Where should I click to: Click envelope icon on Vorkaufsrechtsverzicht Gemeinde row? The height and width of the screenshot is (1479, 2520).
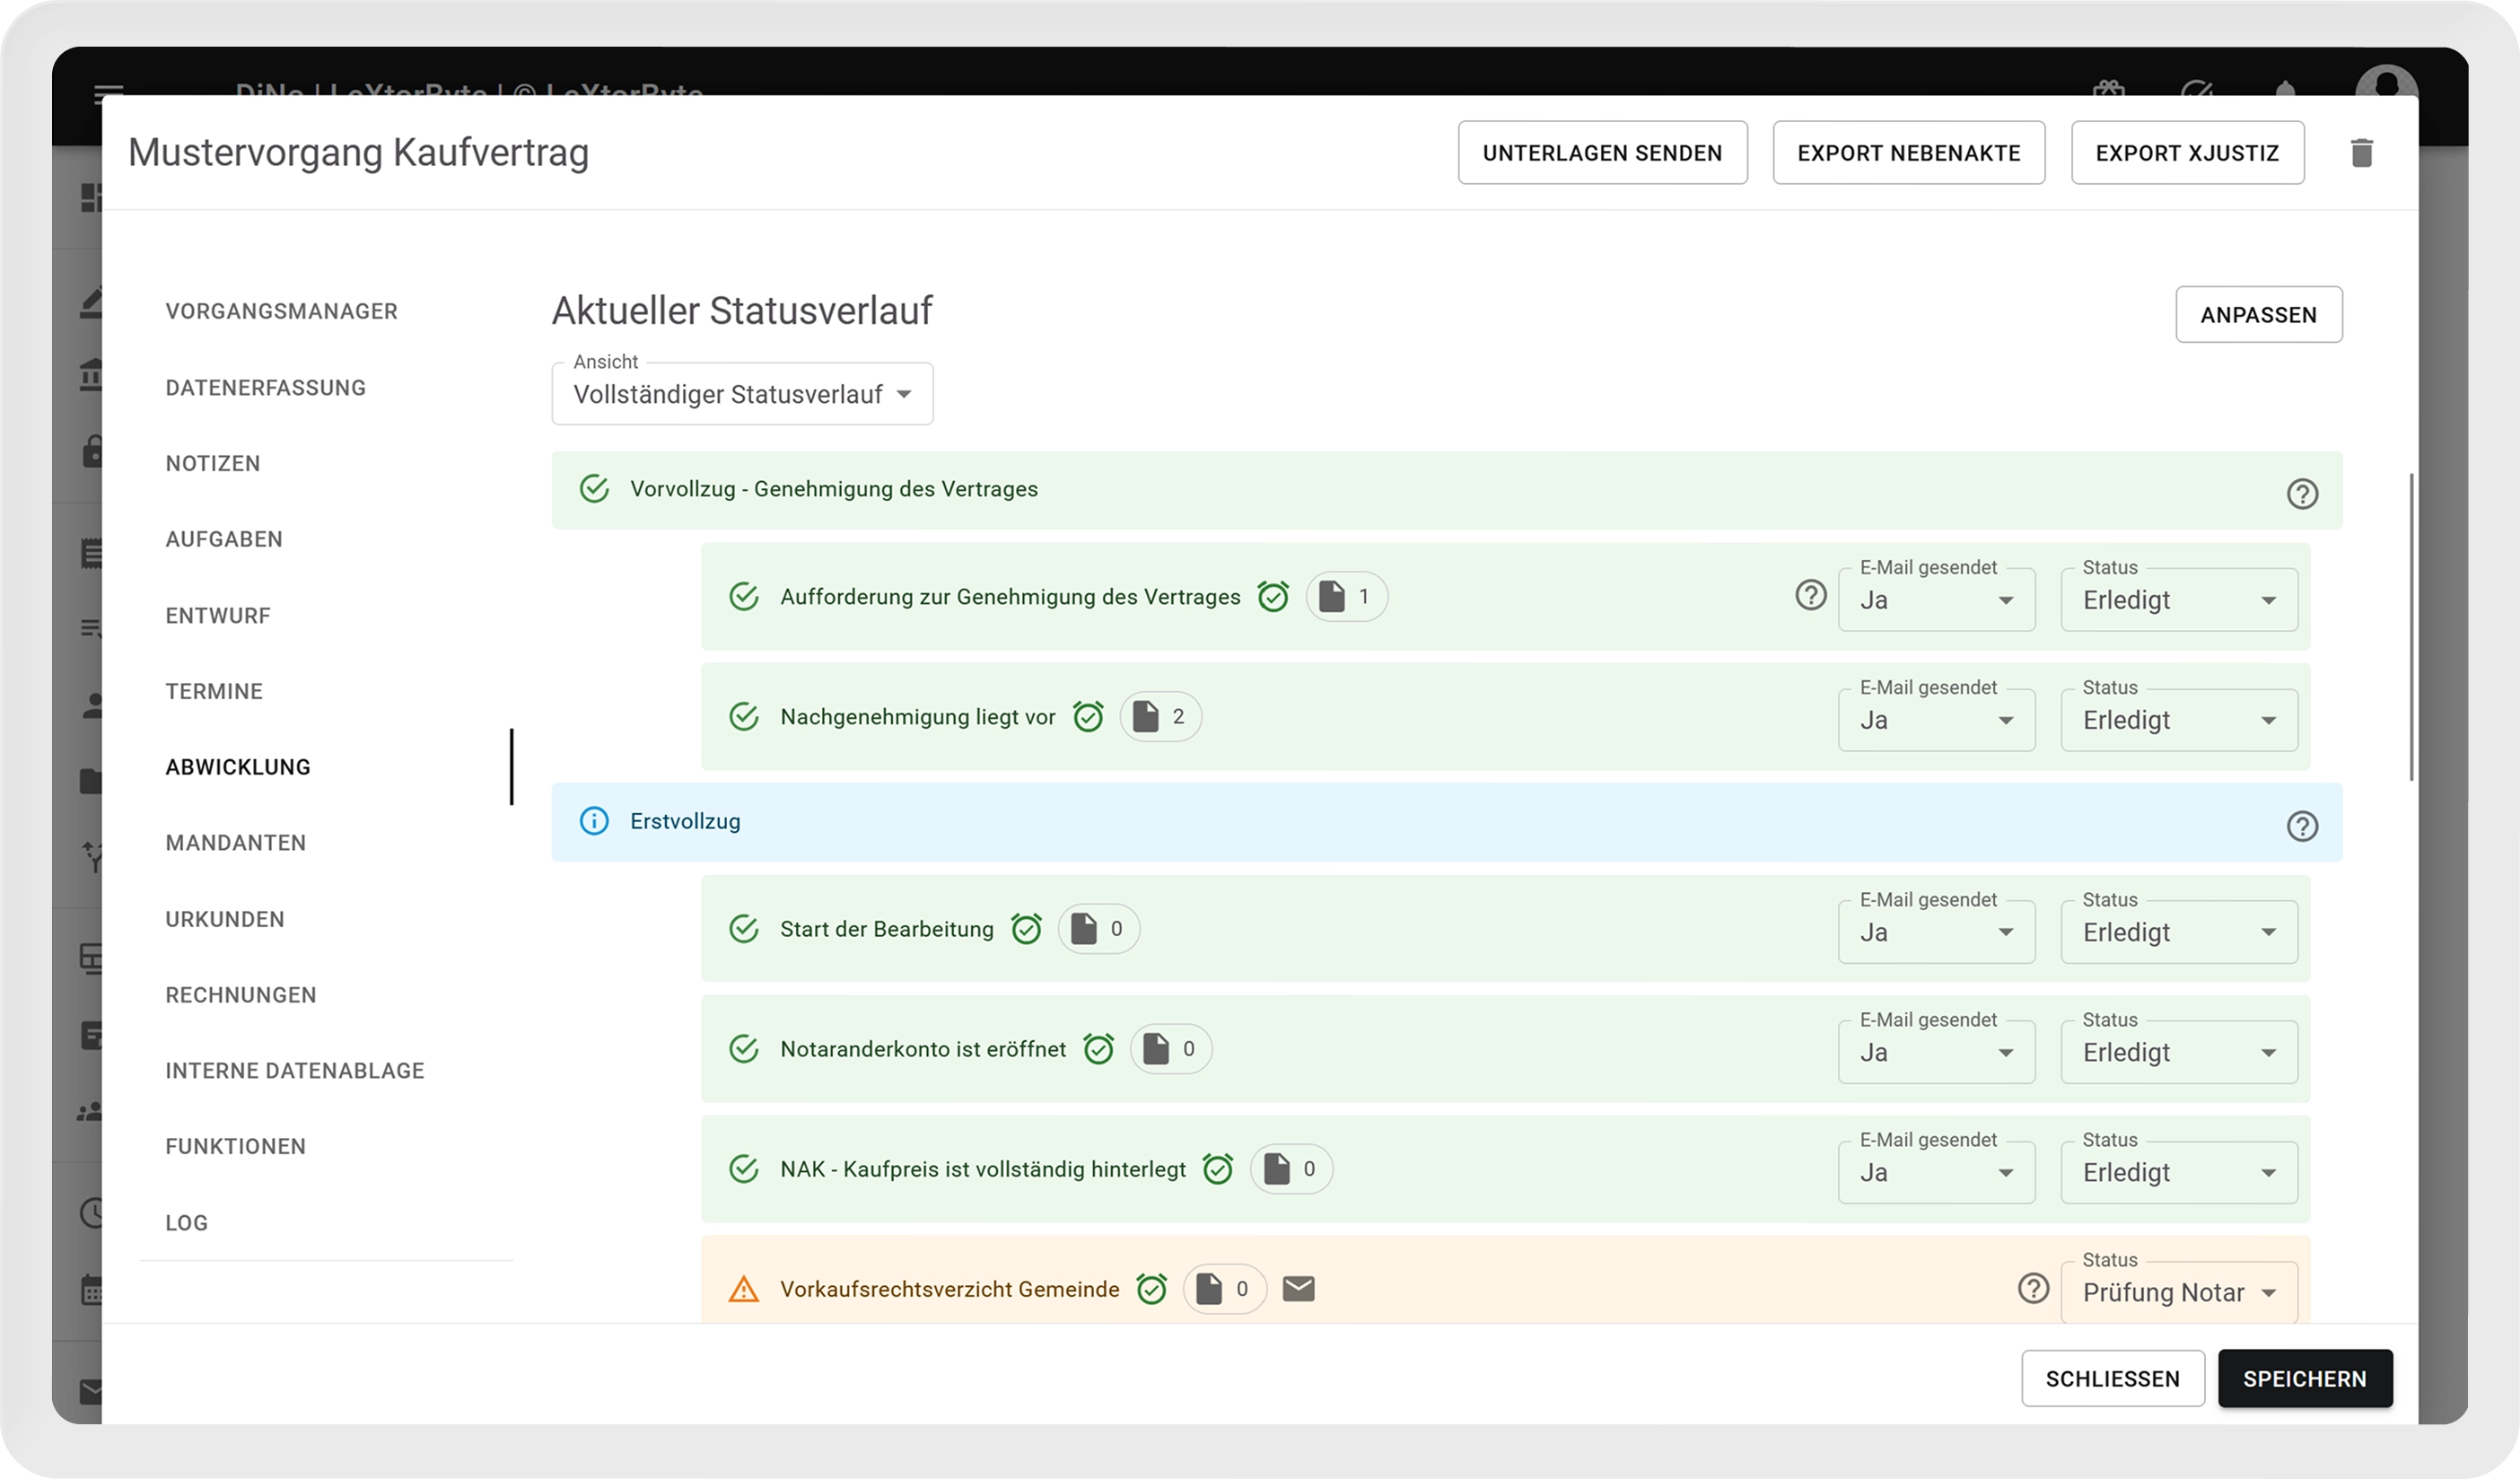click(x=1298, y=1289)
